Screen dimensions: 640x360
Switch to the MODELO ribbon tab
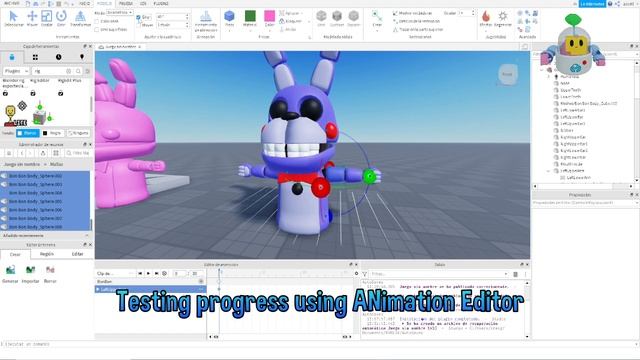104,3
